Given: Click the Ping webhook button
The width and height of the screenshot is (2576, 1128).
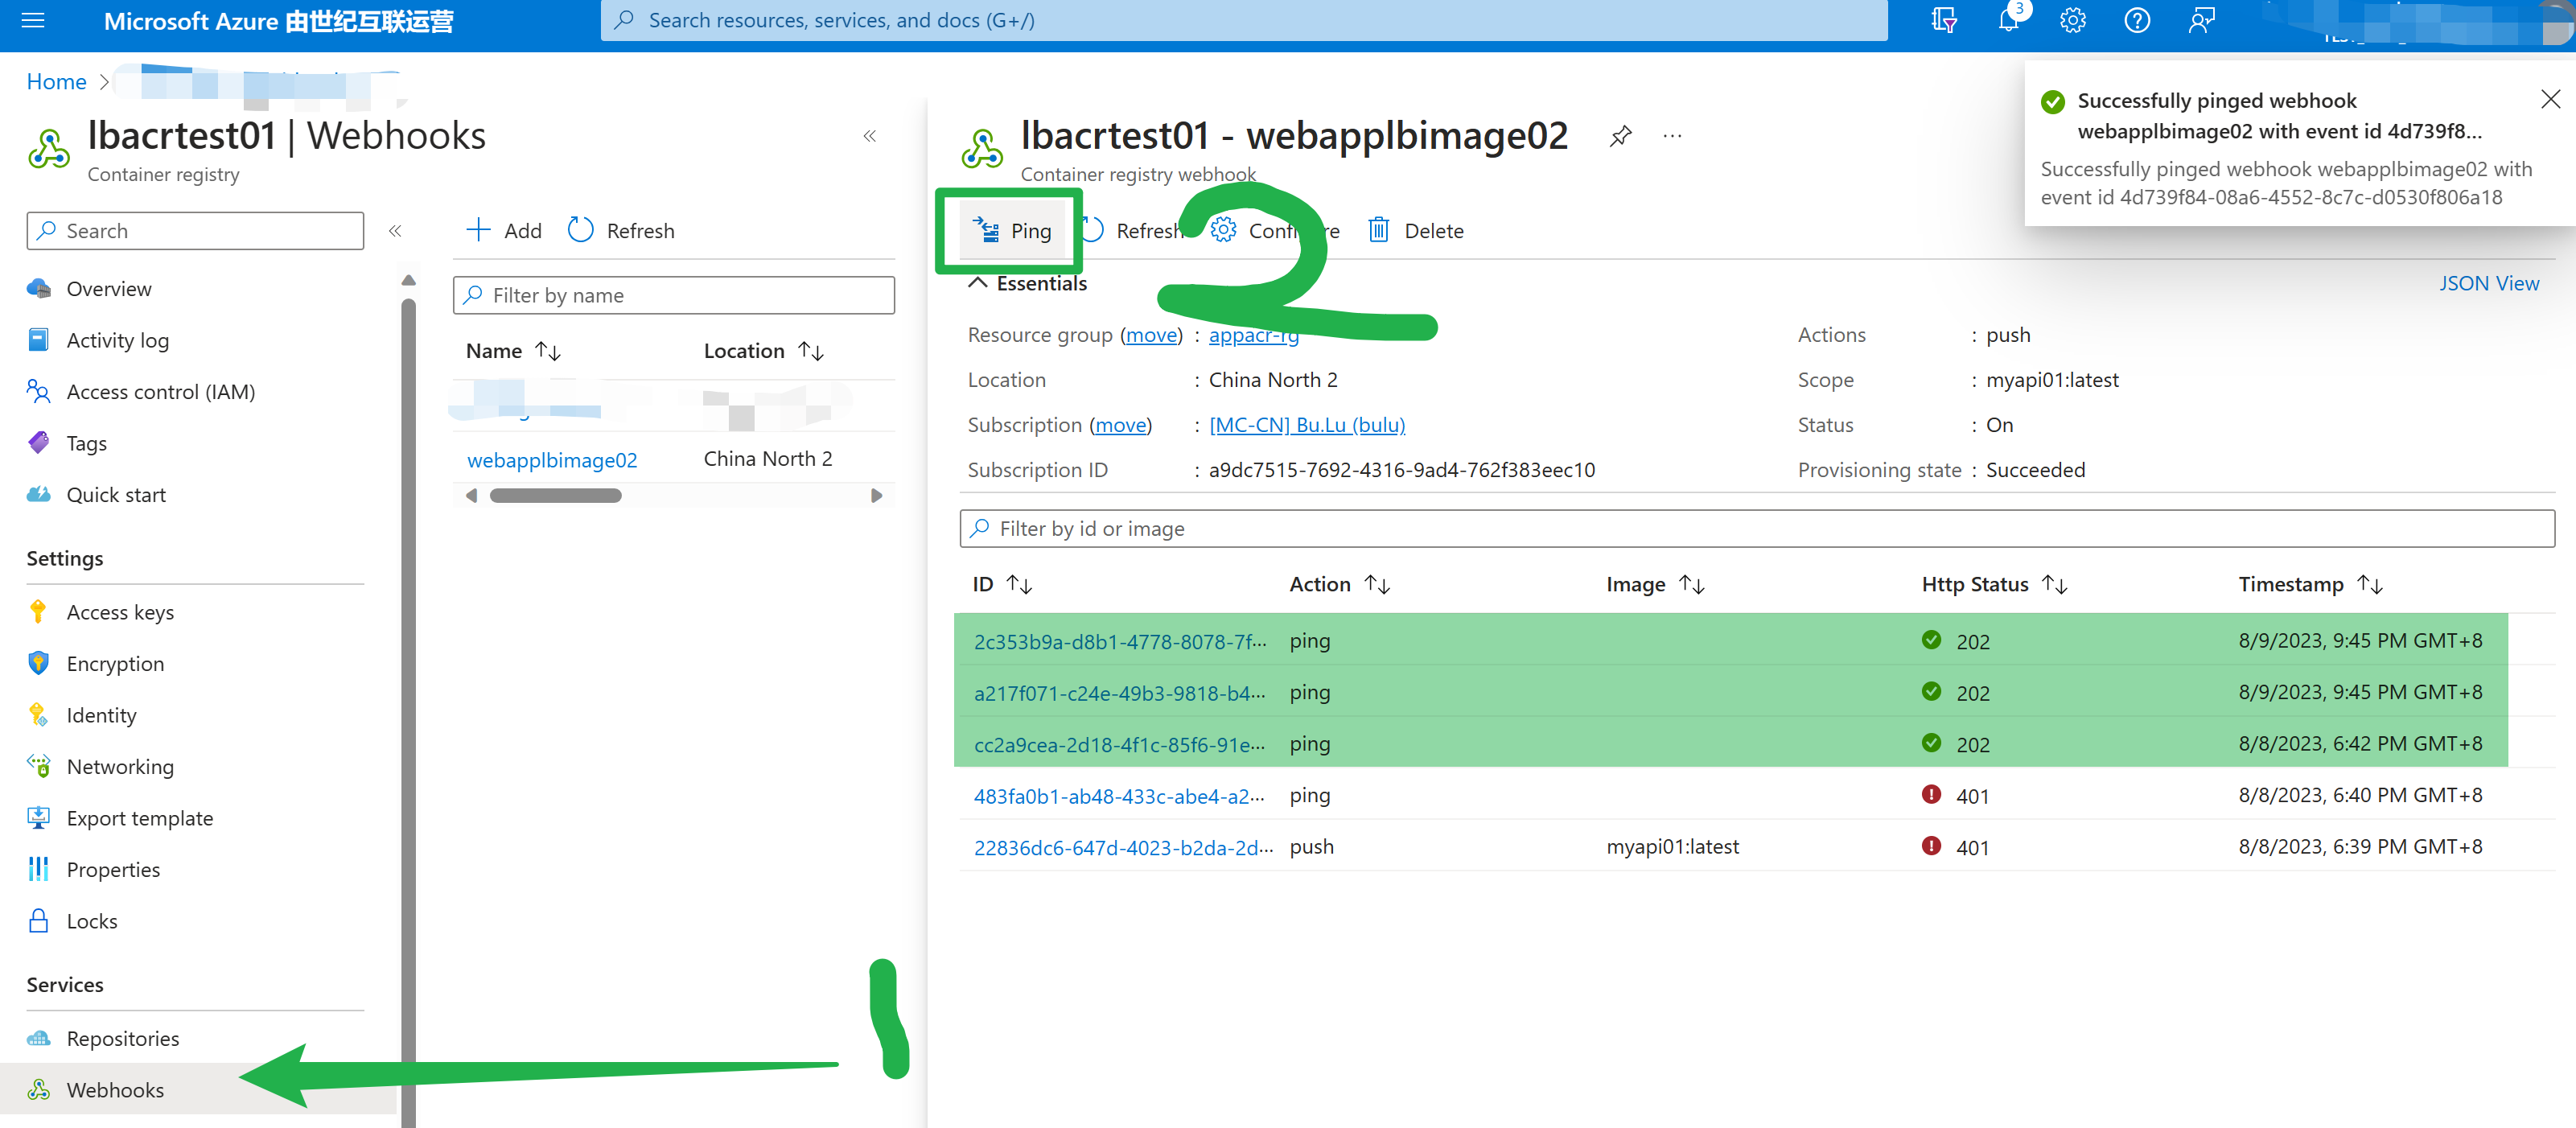Looking at the screenshot, I should 1012,231.
